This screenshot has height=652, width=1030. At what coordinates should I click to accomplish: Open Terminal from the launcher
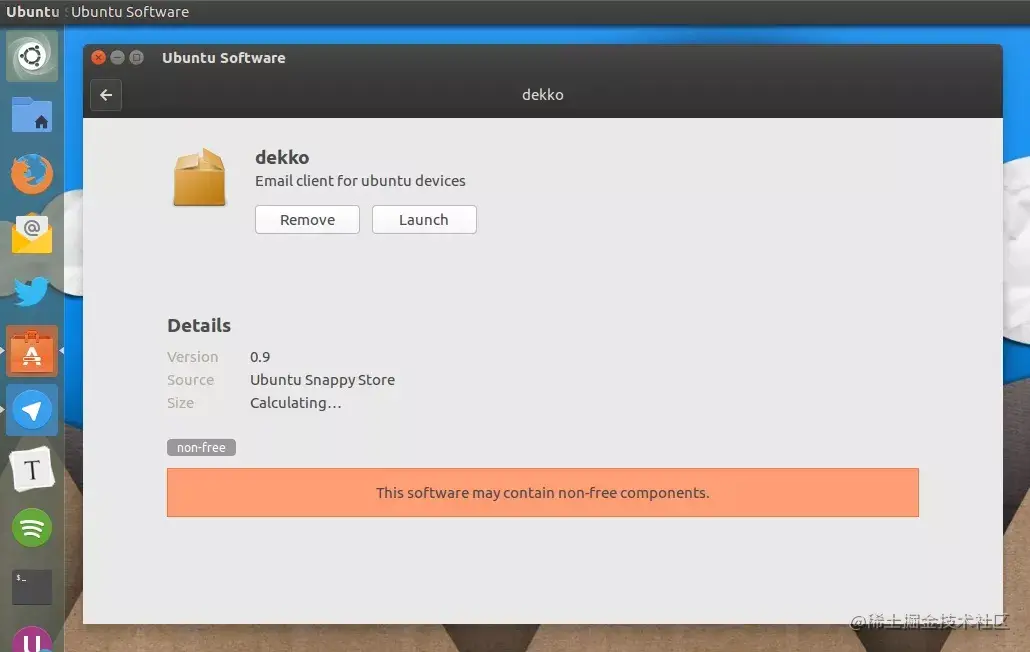pos(32,586)
